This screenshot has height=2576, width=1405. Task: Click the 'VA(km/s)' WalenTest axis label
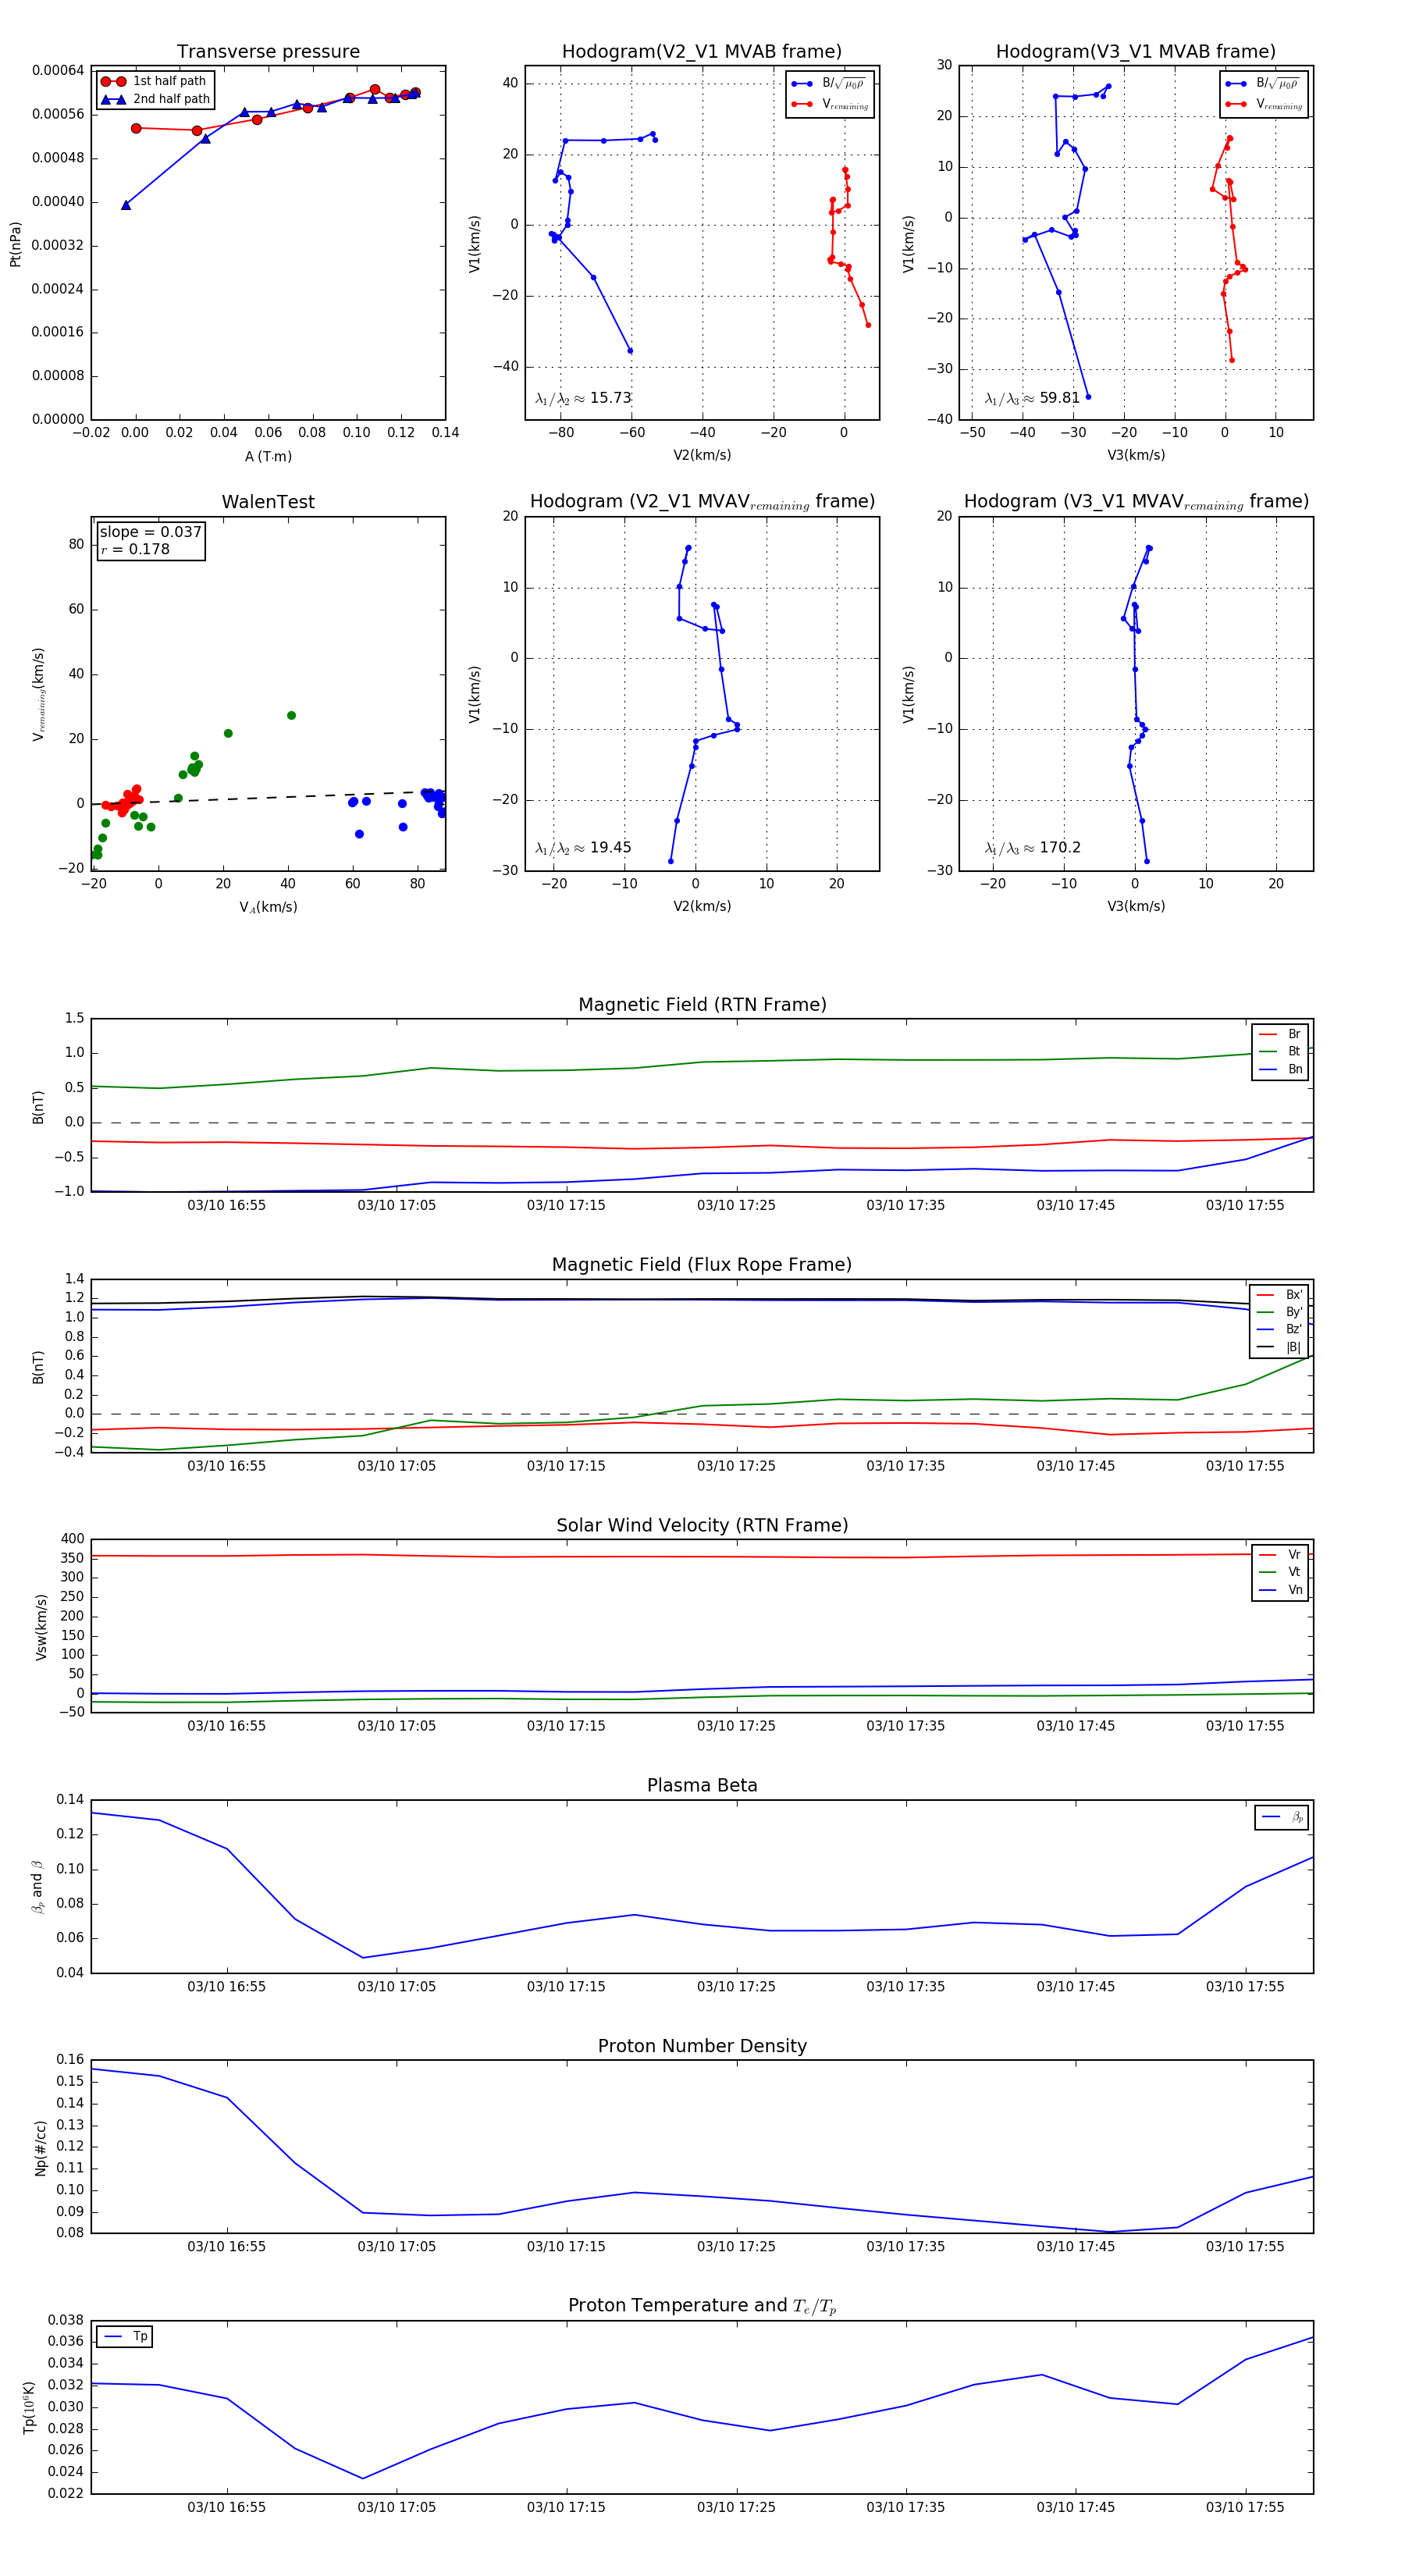point(268,907)
